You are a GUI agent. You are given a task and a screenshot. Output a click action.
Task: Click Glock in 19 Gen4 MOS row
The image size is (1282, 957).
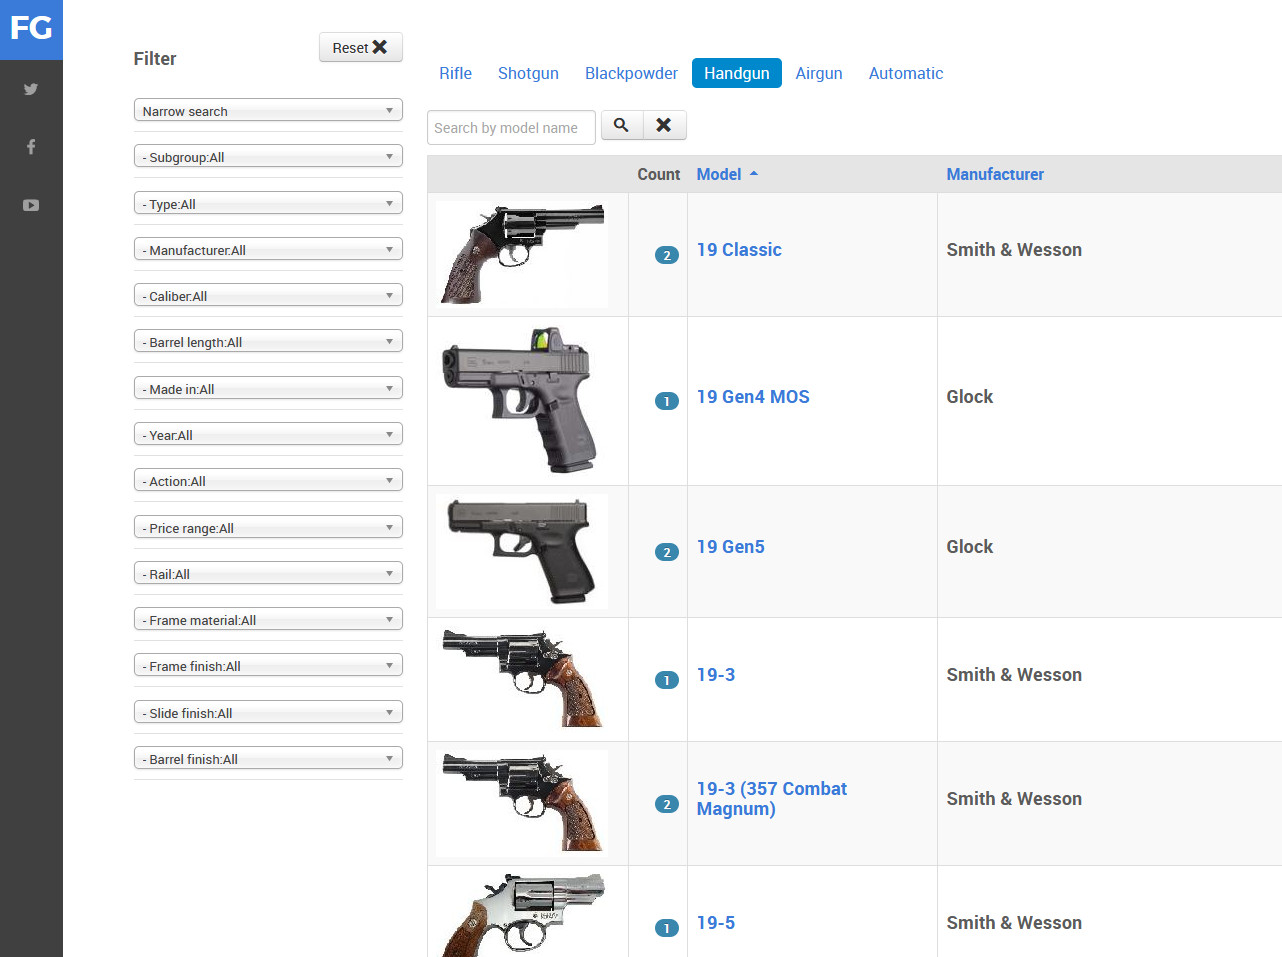click(970, 397)
